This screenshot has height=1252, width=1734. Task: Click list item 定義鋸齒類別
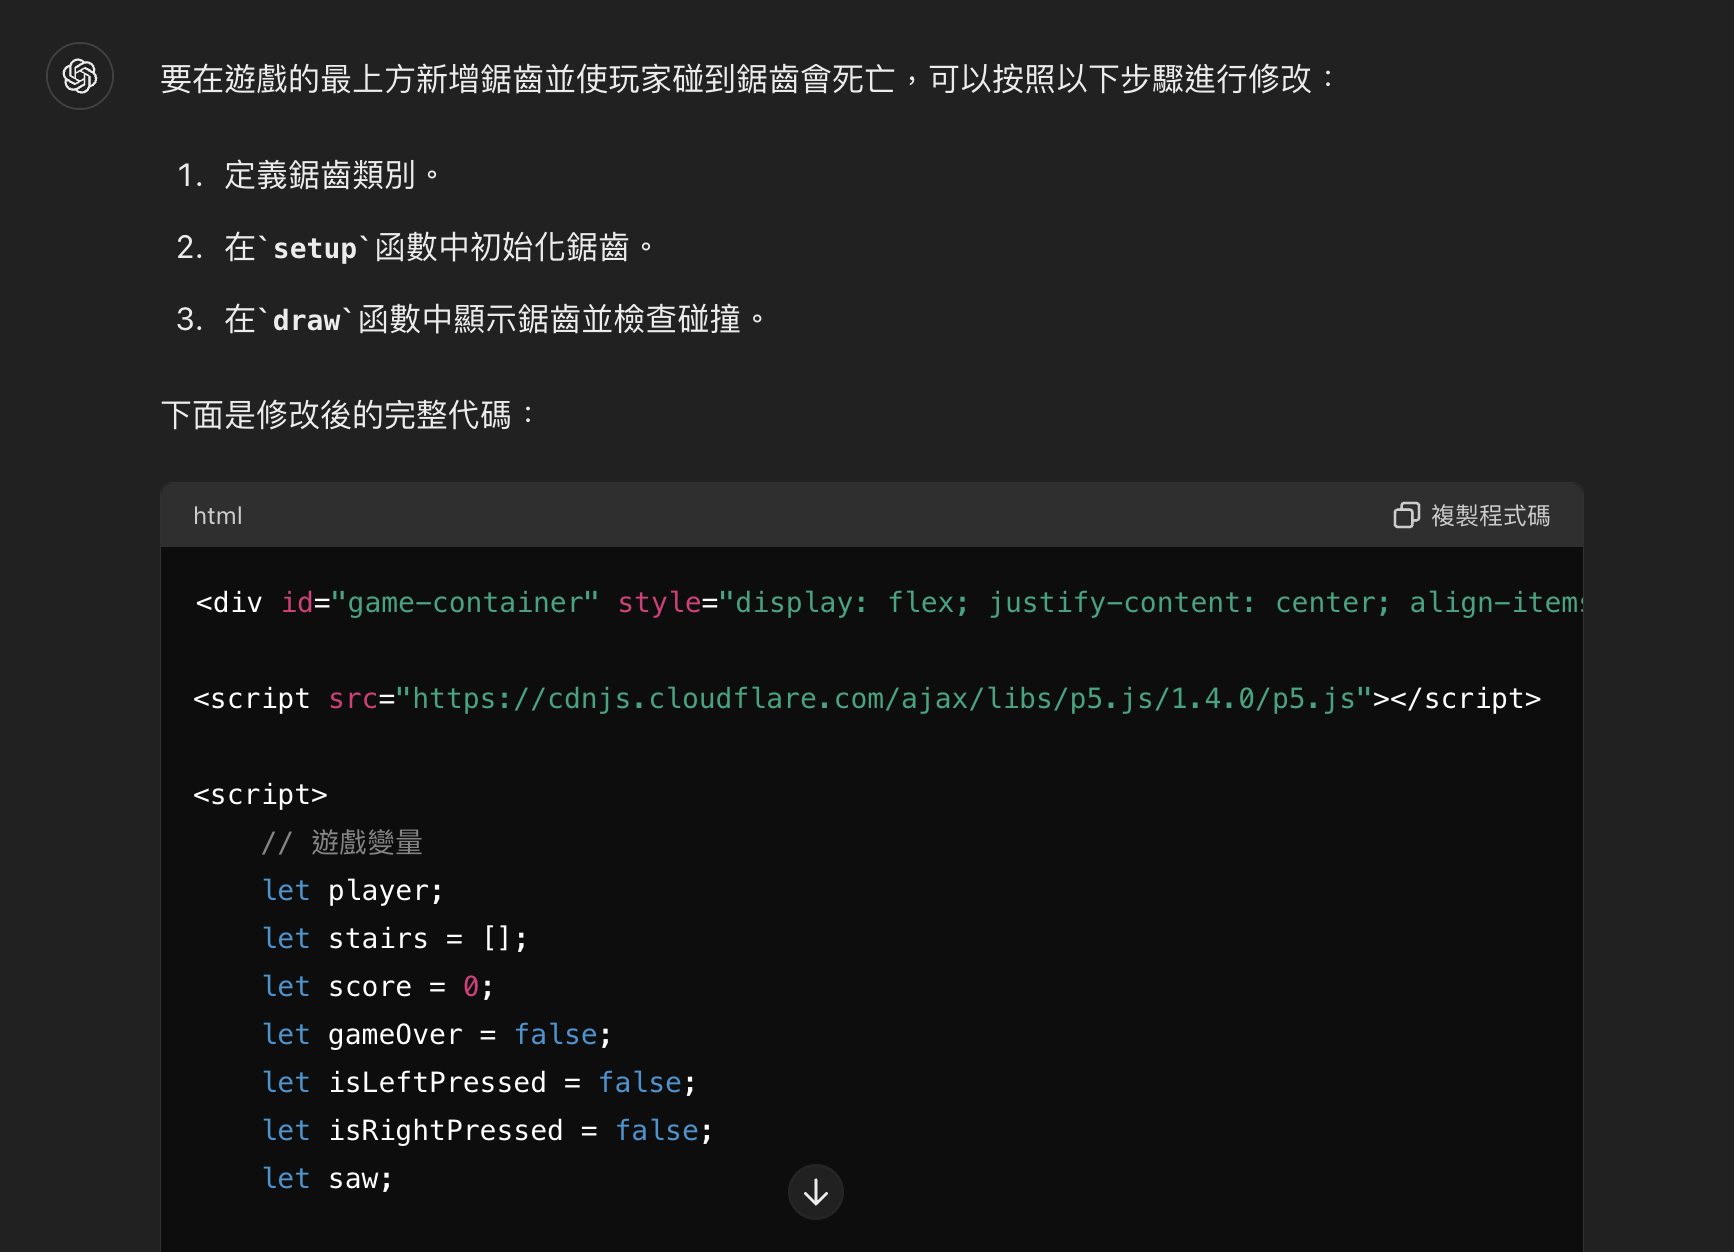point(332,175)
